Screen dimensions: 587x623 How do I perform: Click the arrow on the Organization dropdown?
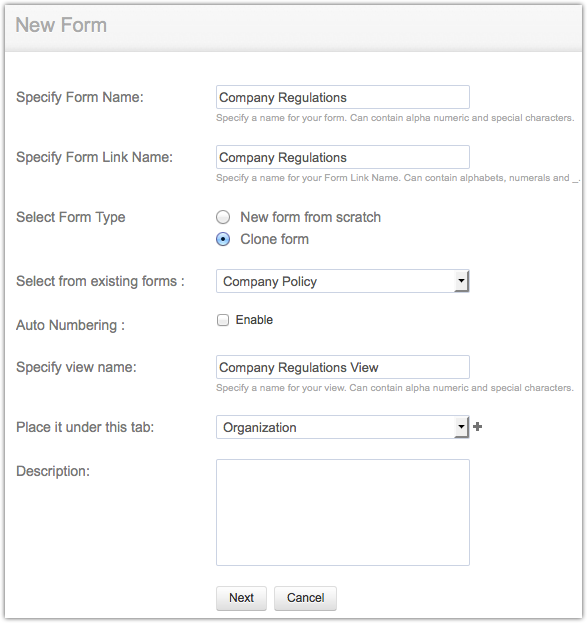tap(461, 427)
